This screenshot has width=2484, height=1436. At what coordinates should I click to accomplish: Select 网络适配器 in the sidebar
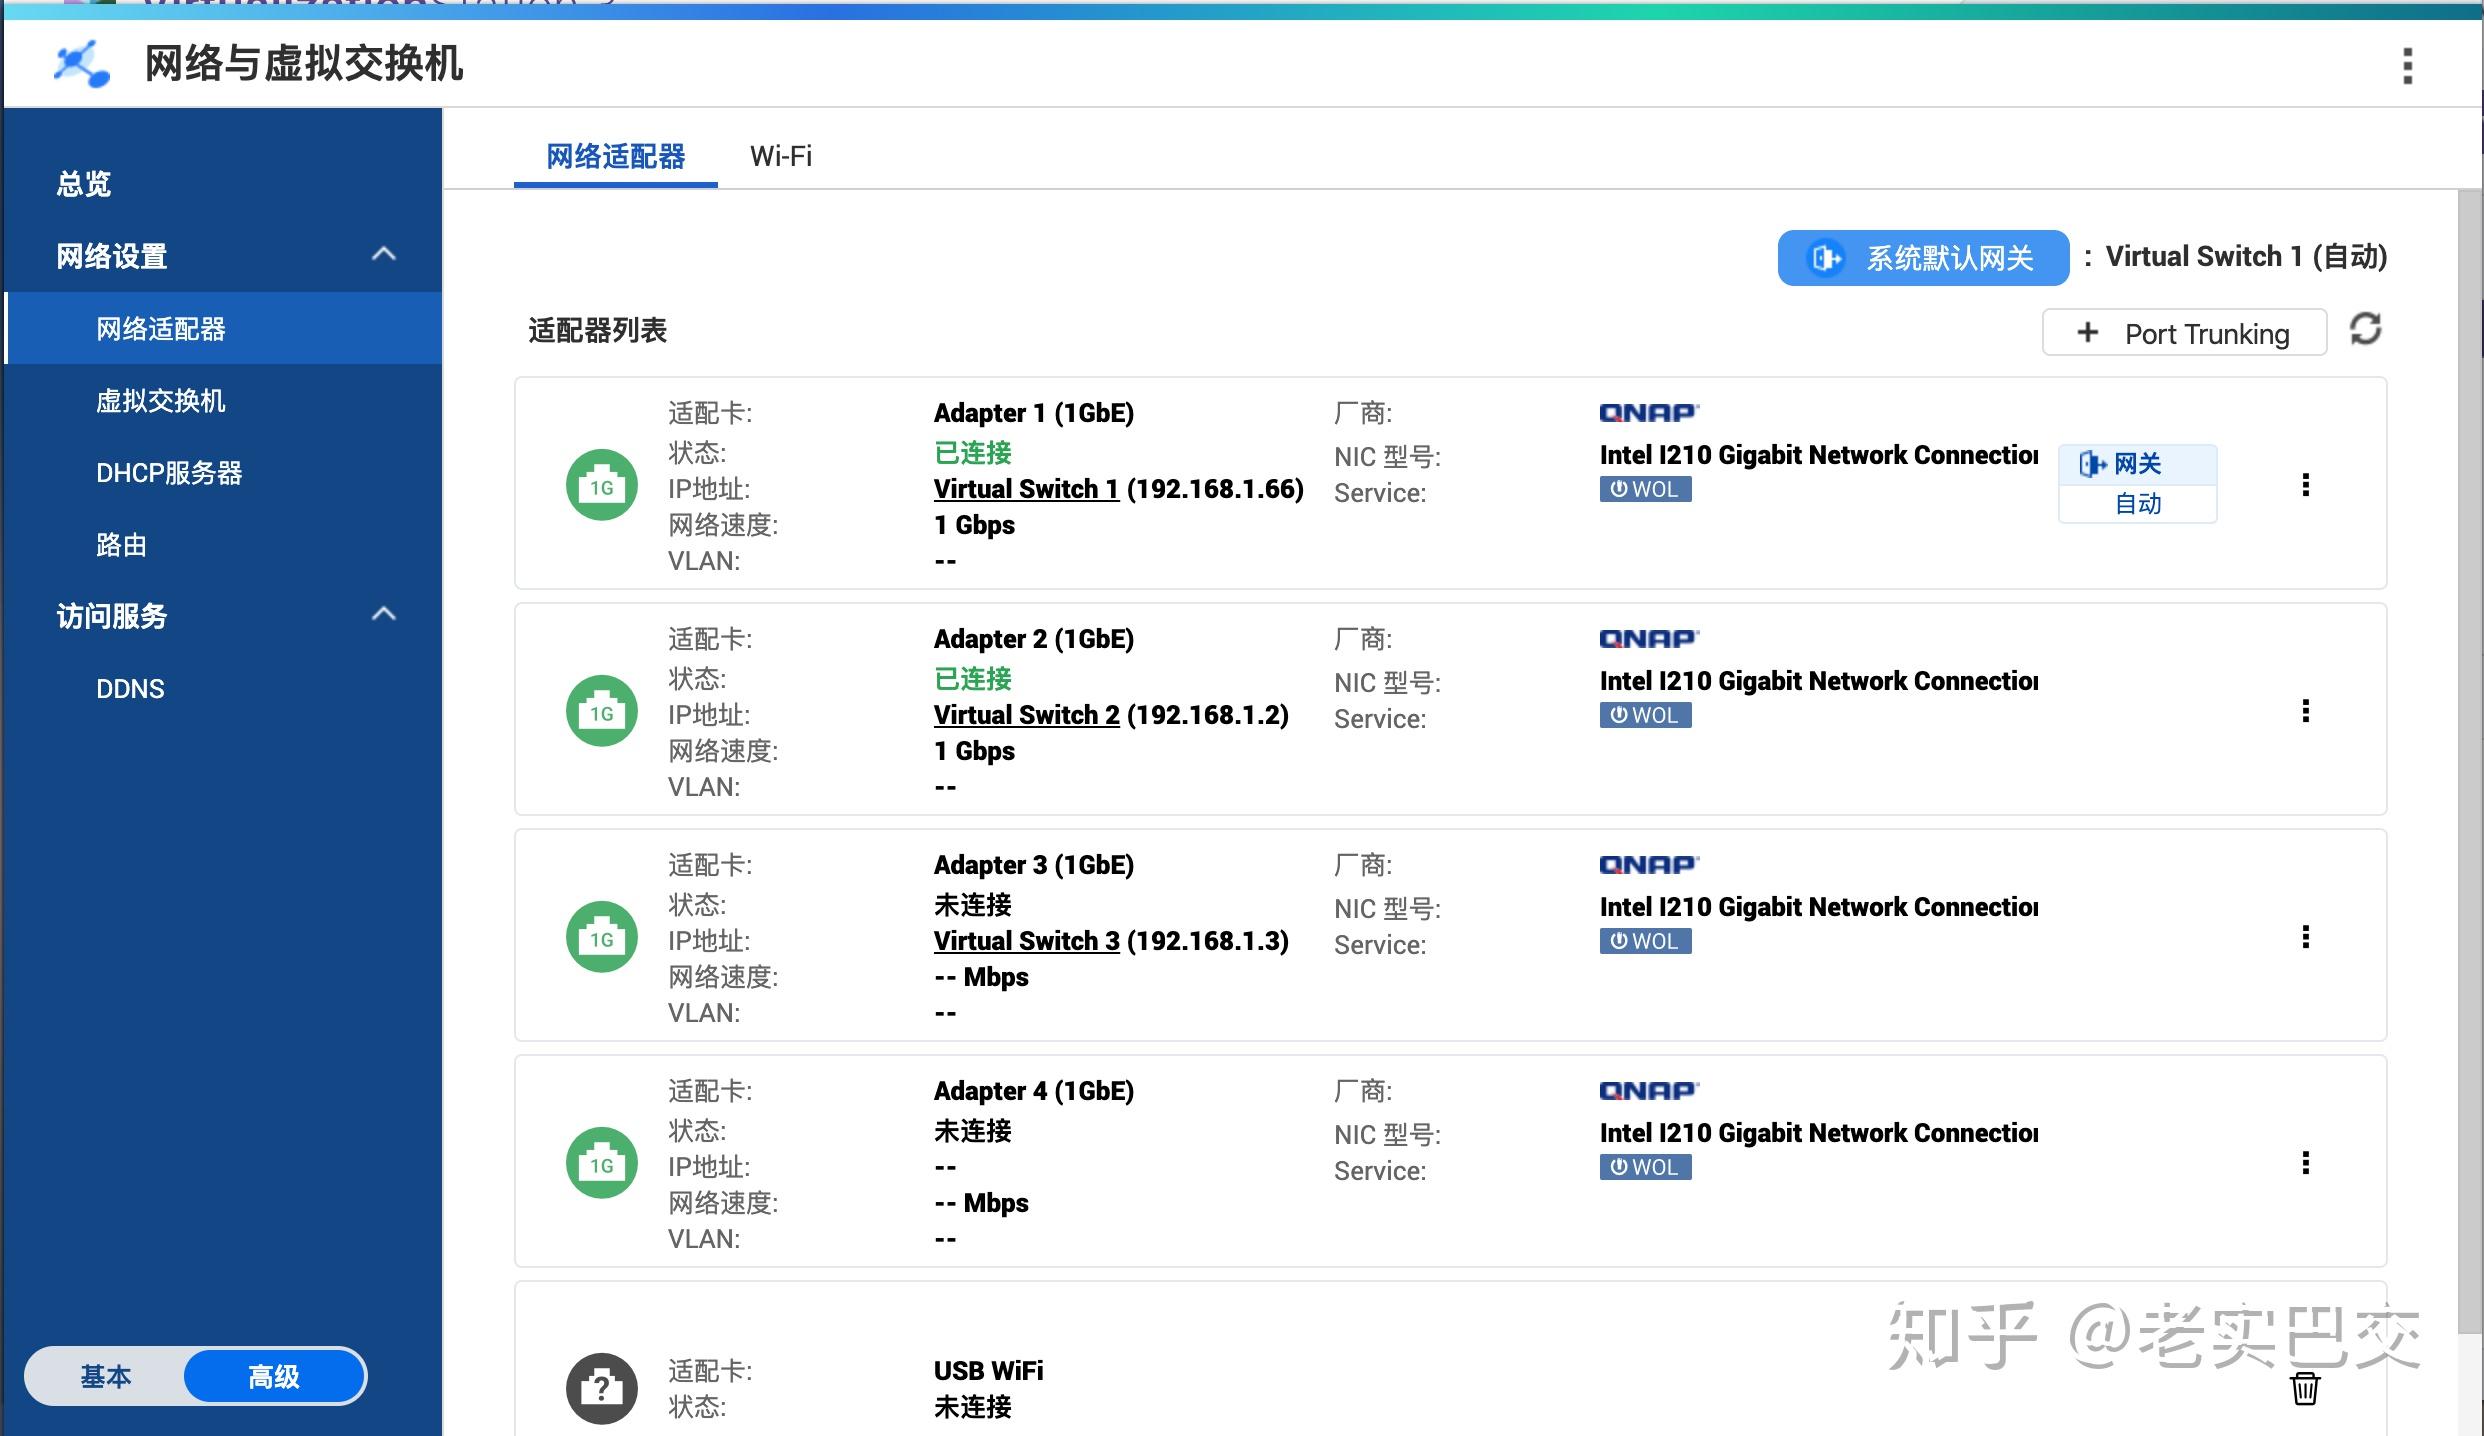coord(224,329)
